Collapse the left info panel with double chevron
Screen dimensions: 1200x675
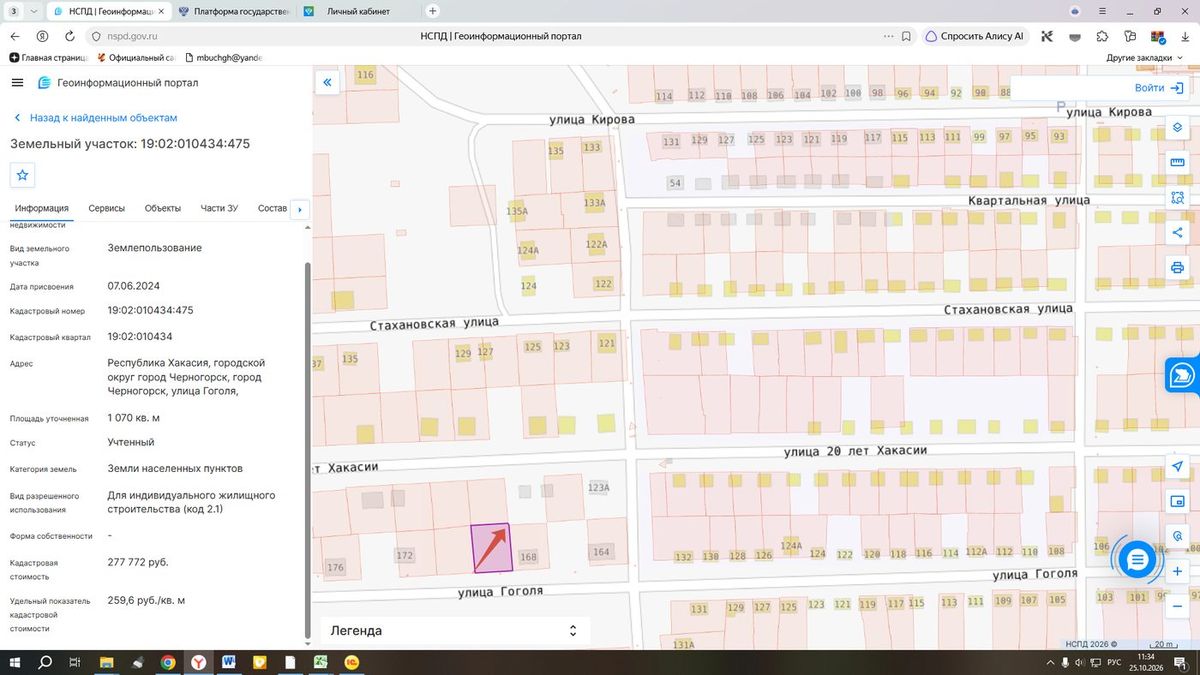[x=326, y=83]
